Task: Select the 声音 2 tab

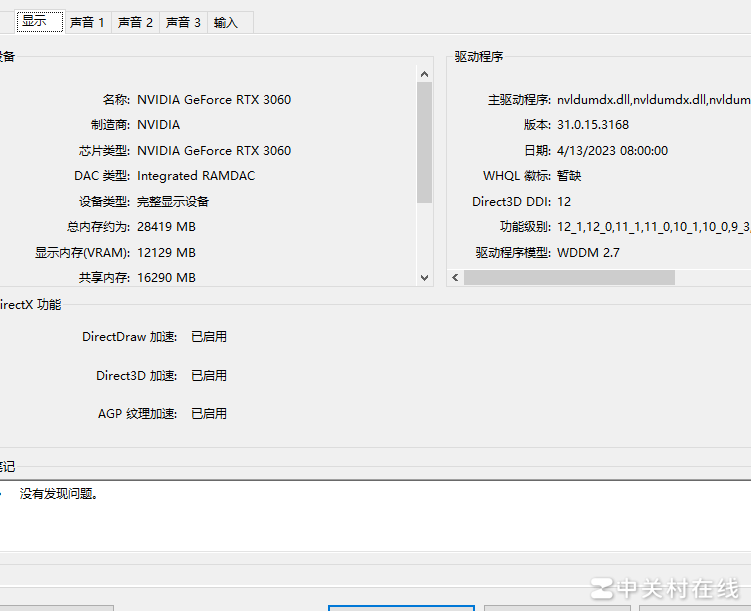Action: (x=135, y=22)
